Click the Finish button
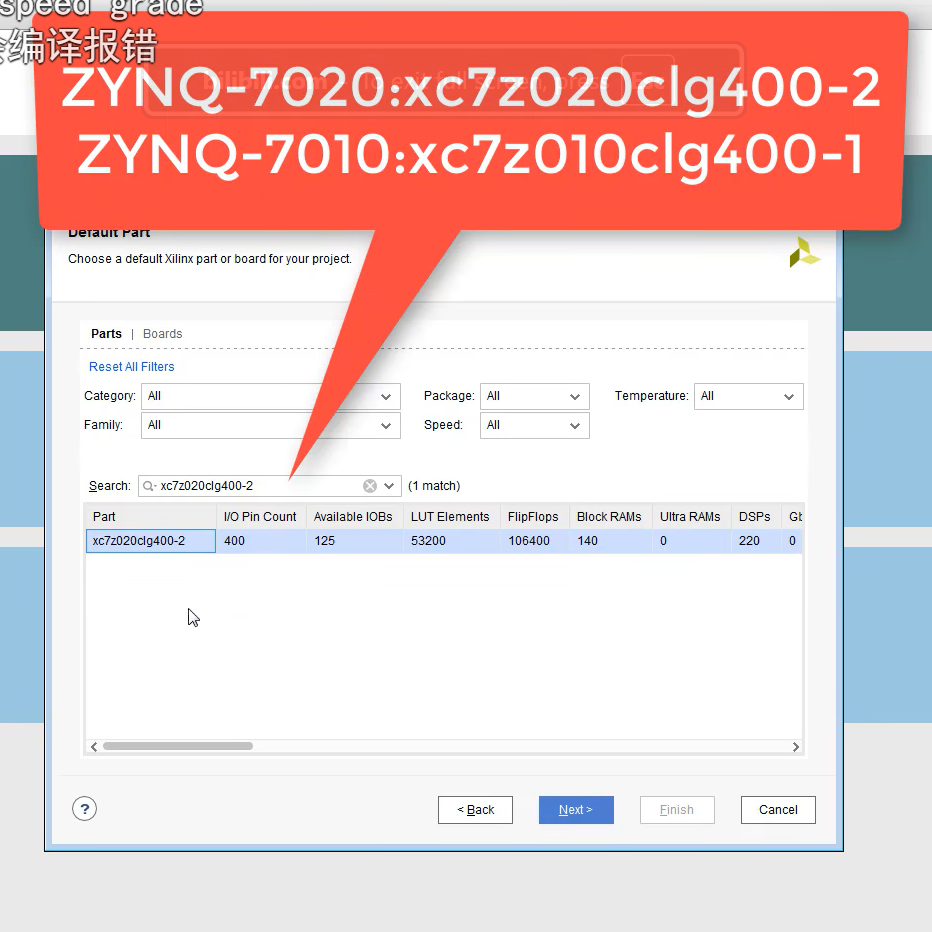This screenshot has height=932, width=932. click(x=677, y=810)
